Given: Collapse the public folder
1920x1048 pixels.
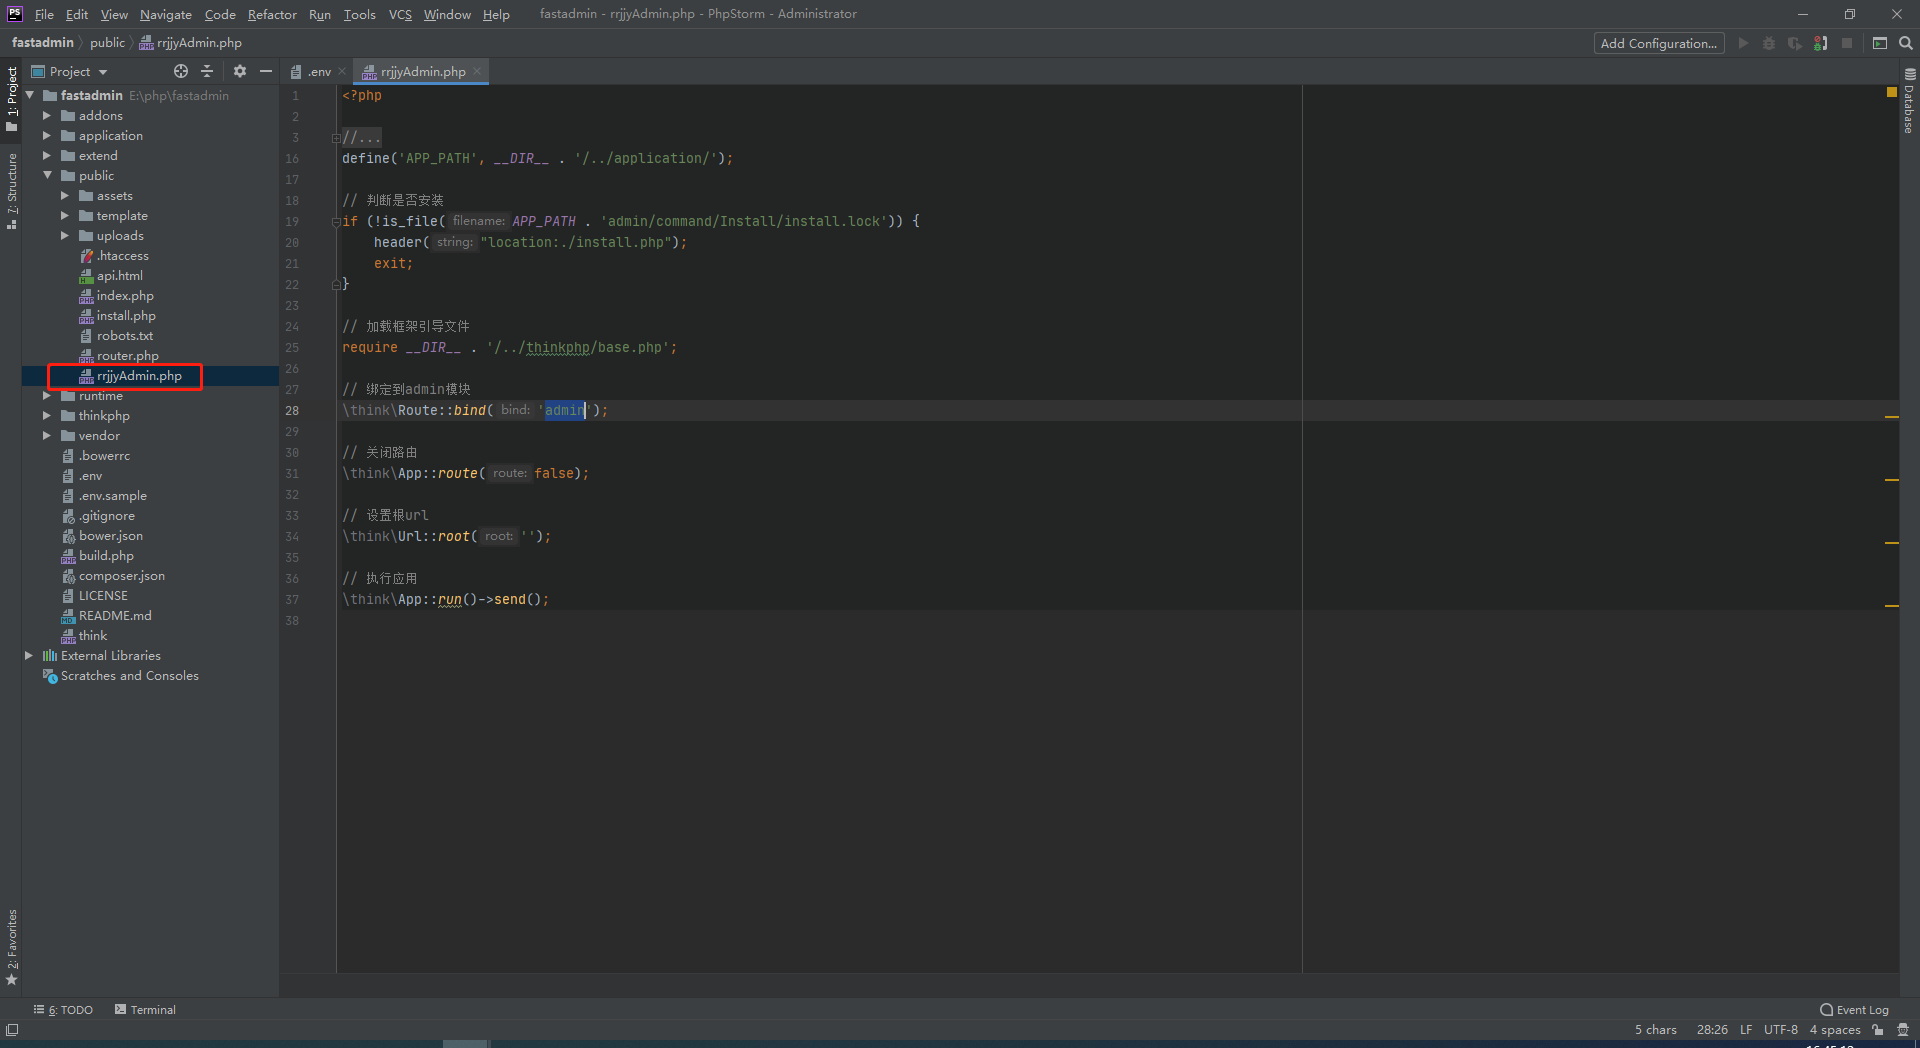Looking at the screenshot, I should (x=46, y=176).
